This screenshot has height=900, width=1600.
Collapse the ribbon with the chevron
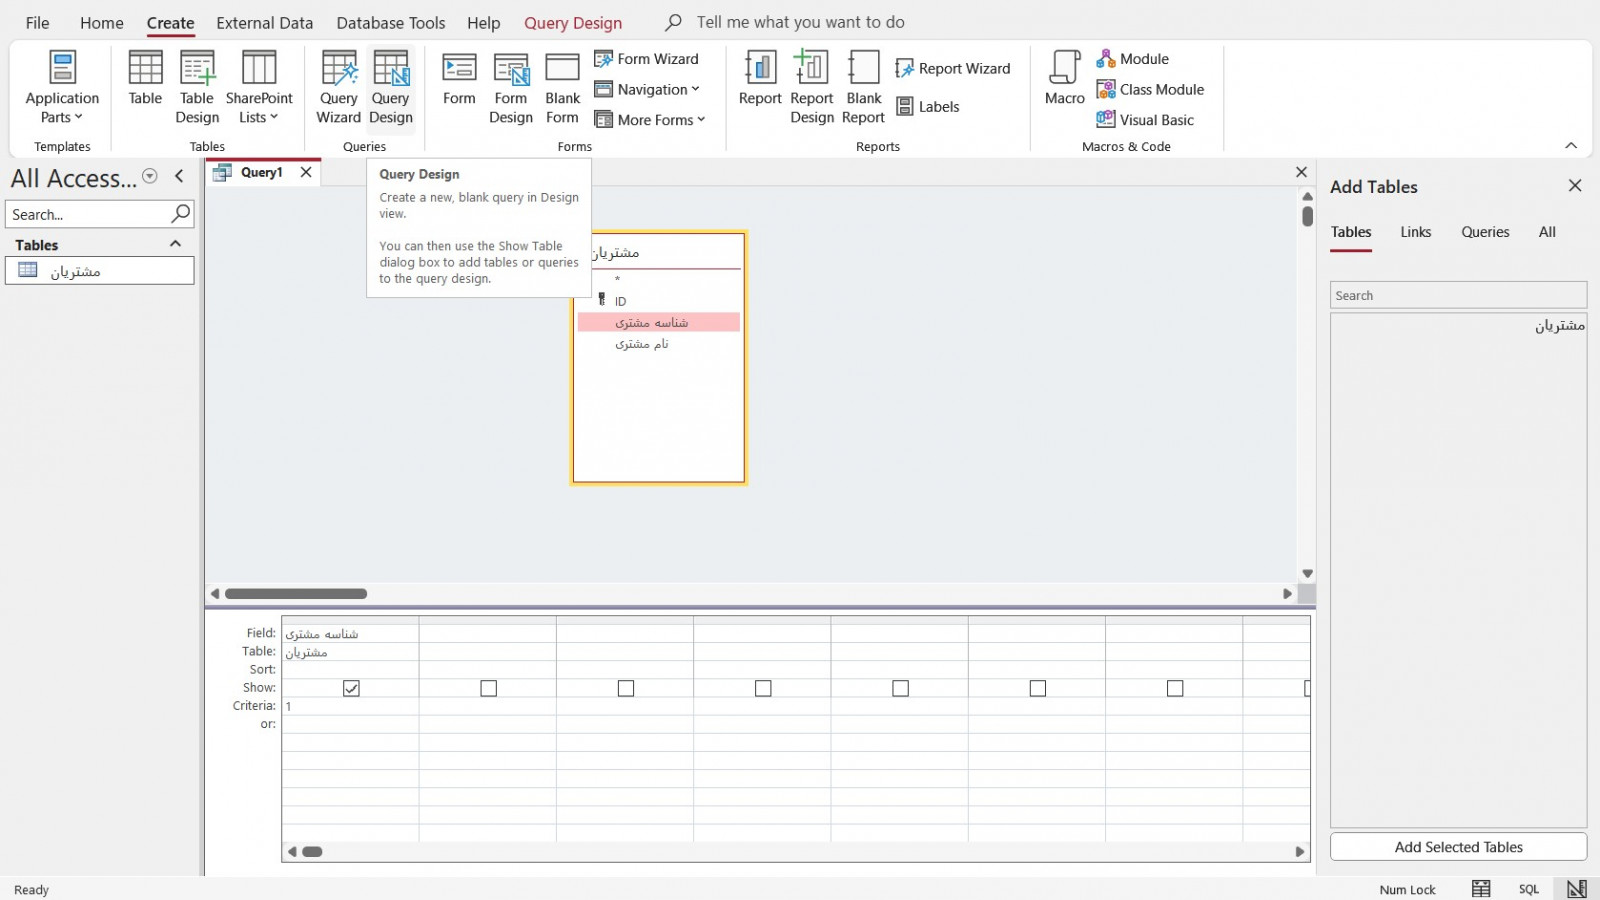pyautogui.click(x=1571, y=146)
